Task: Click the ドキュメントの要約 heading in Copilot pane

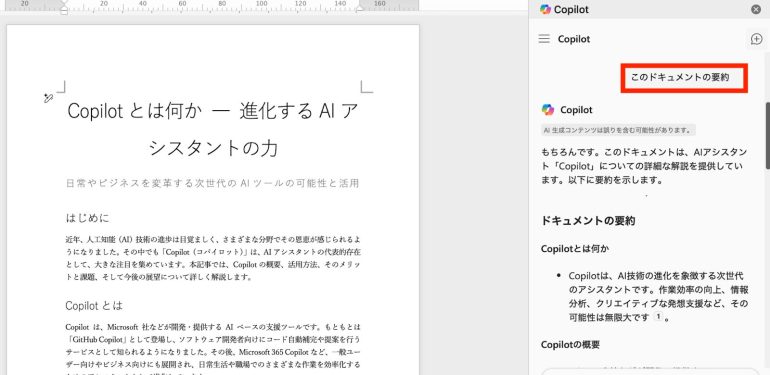Action: [x=588, y=221]
